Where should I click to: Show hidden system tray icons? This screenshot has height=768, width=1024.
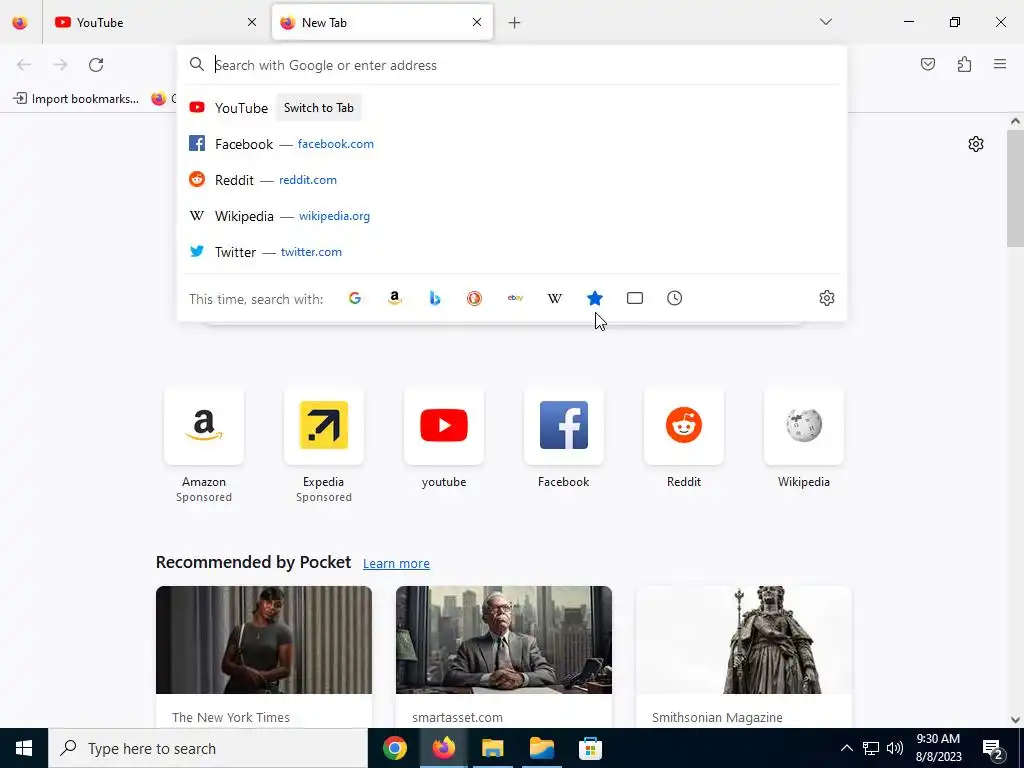point(846,748)
